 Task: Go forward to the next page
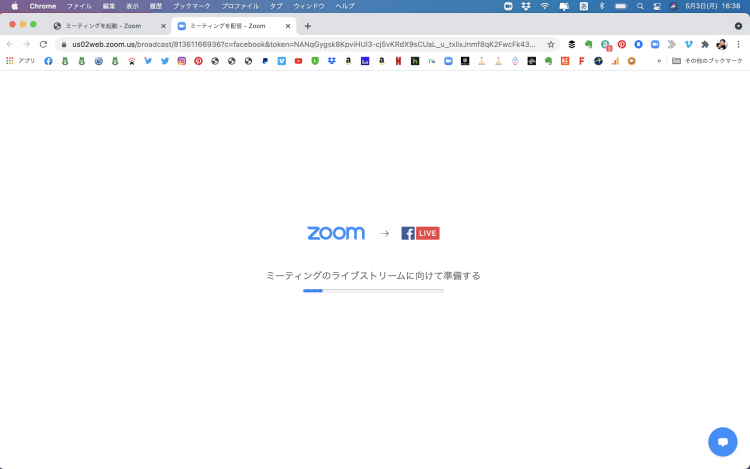tap(26, 44)
